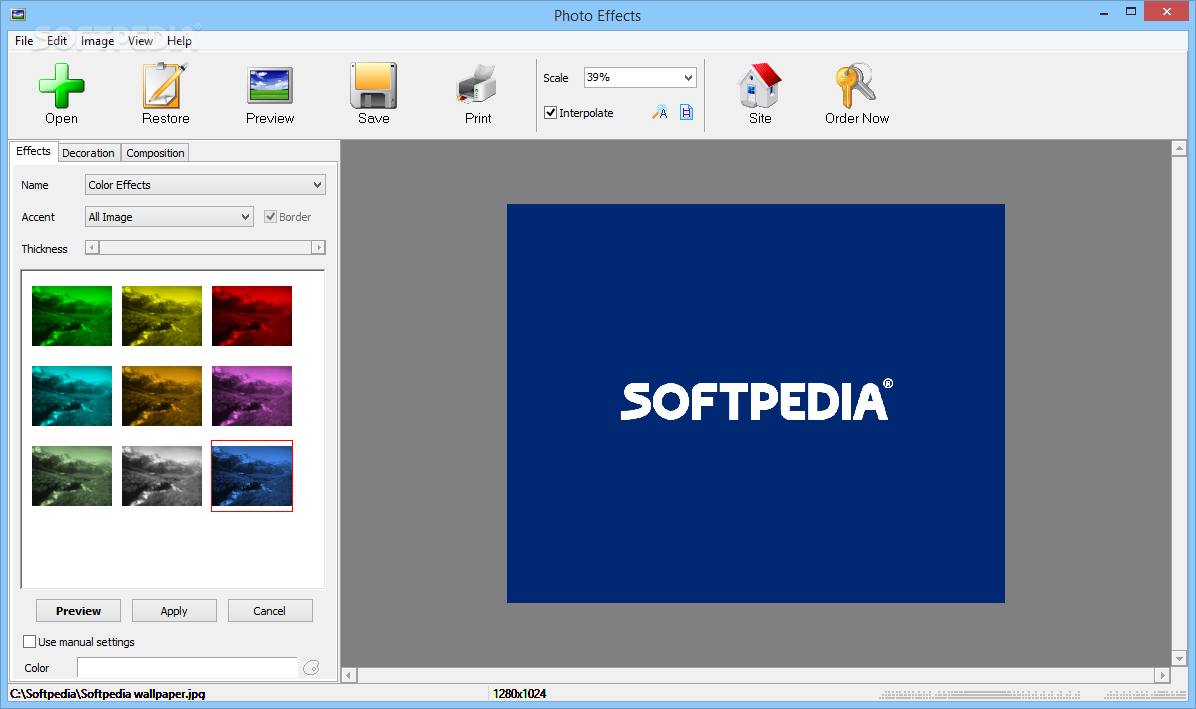Select the green color effect thumbnail

[72, 316]
